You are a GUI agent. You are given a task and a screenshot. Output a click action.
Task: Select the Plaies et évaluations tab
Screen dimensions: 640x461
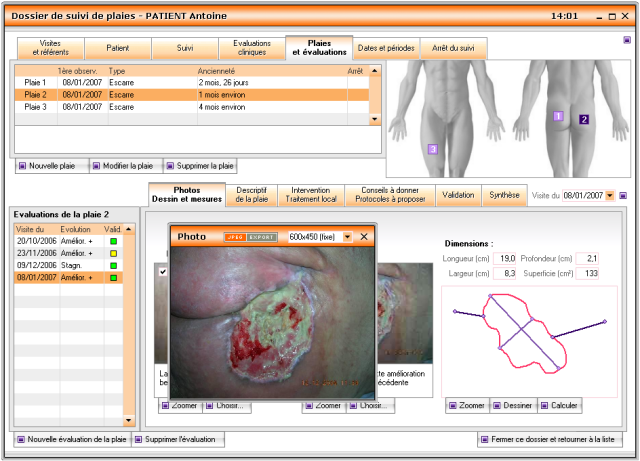(x=319, y=48)
